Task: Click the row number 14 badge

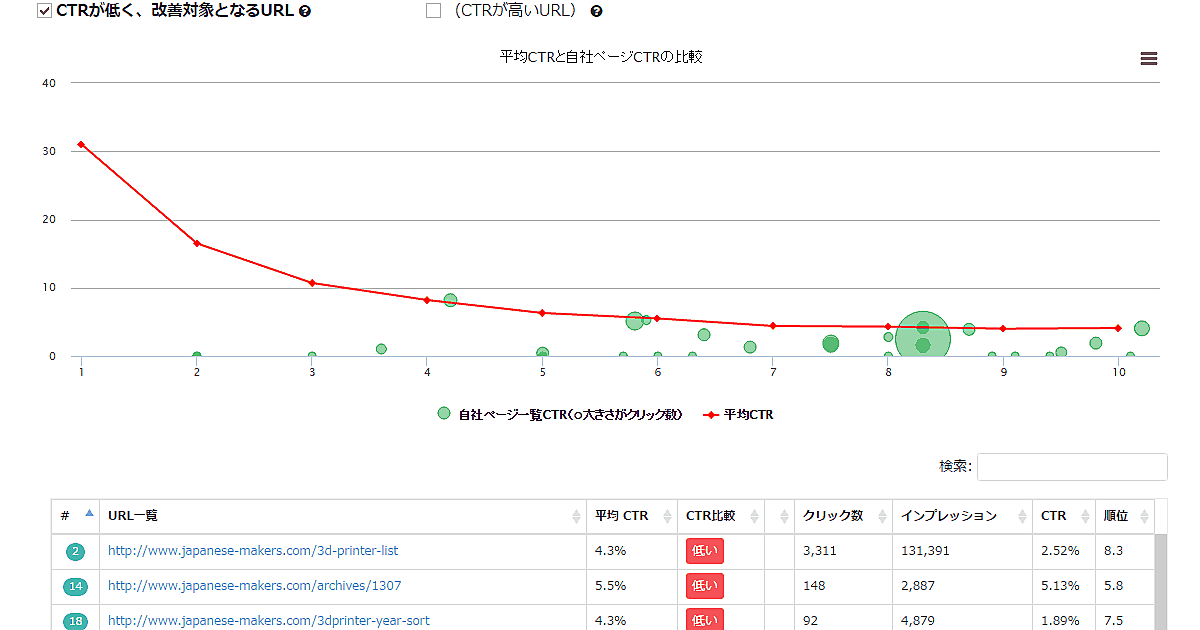Action: coord(76,586)
